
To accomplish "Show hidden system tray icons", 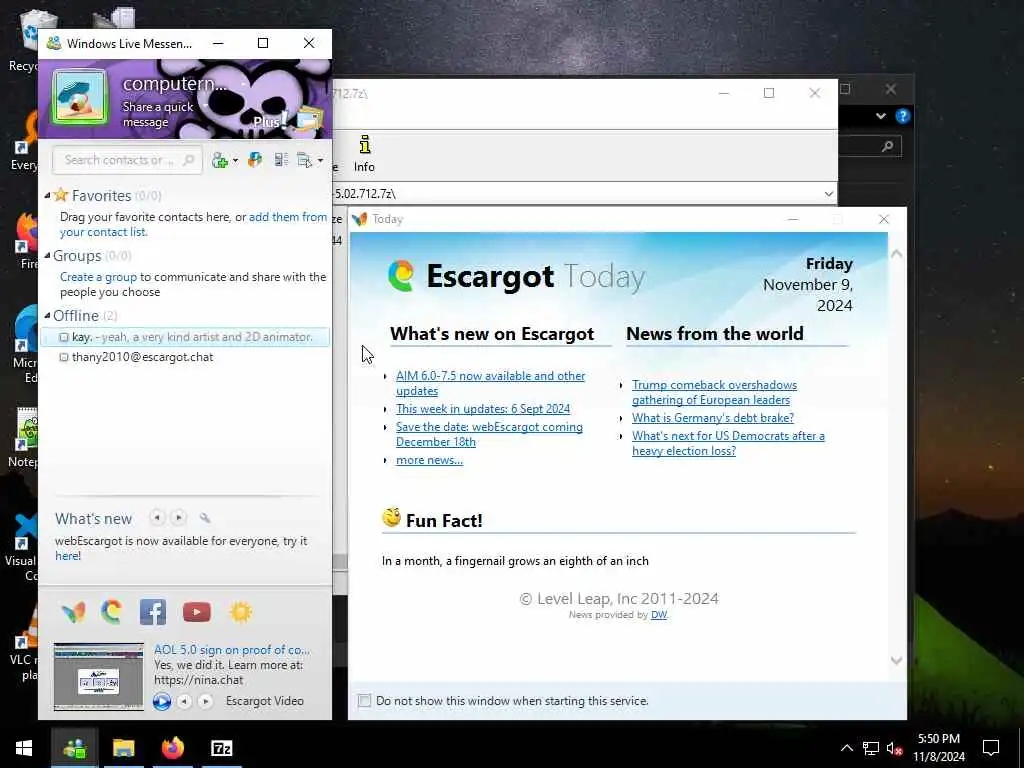I will (x=846, y=748).
